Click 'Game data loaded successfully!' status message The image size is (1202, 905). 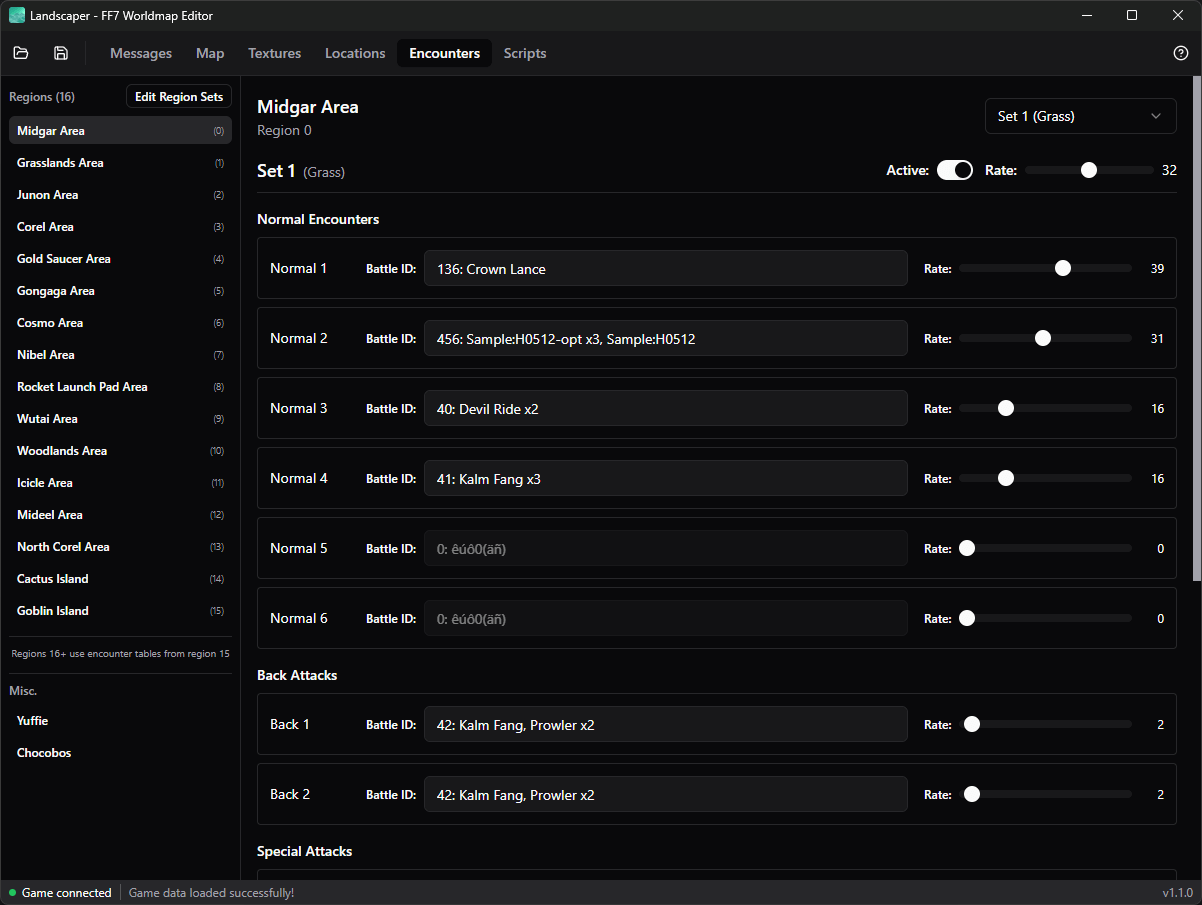tap(212, 893)
